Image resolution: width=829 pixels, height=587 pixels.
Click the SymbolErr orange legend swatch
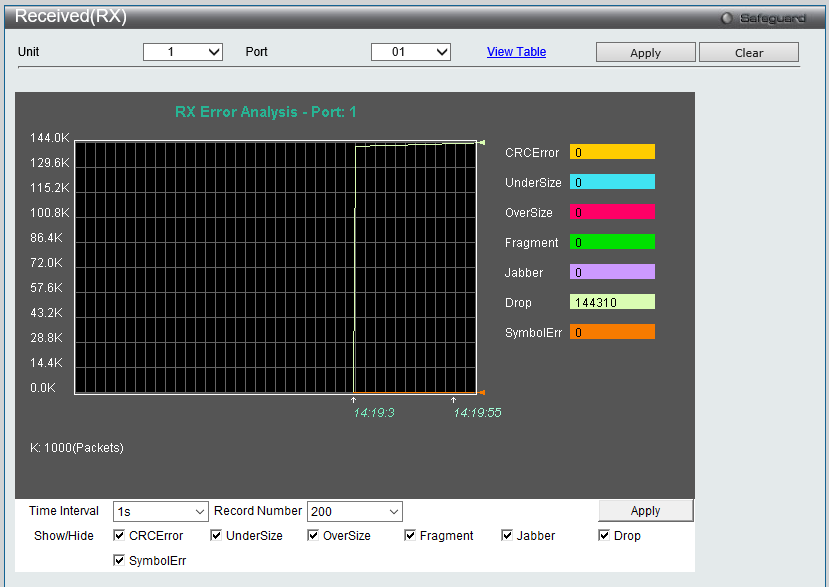click(612, 332)
